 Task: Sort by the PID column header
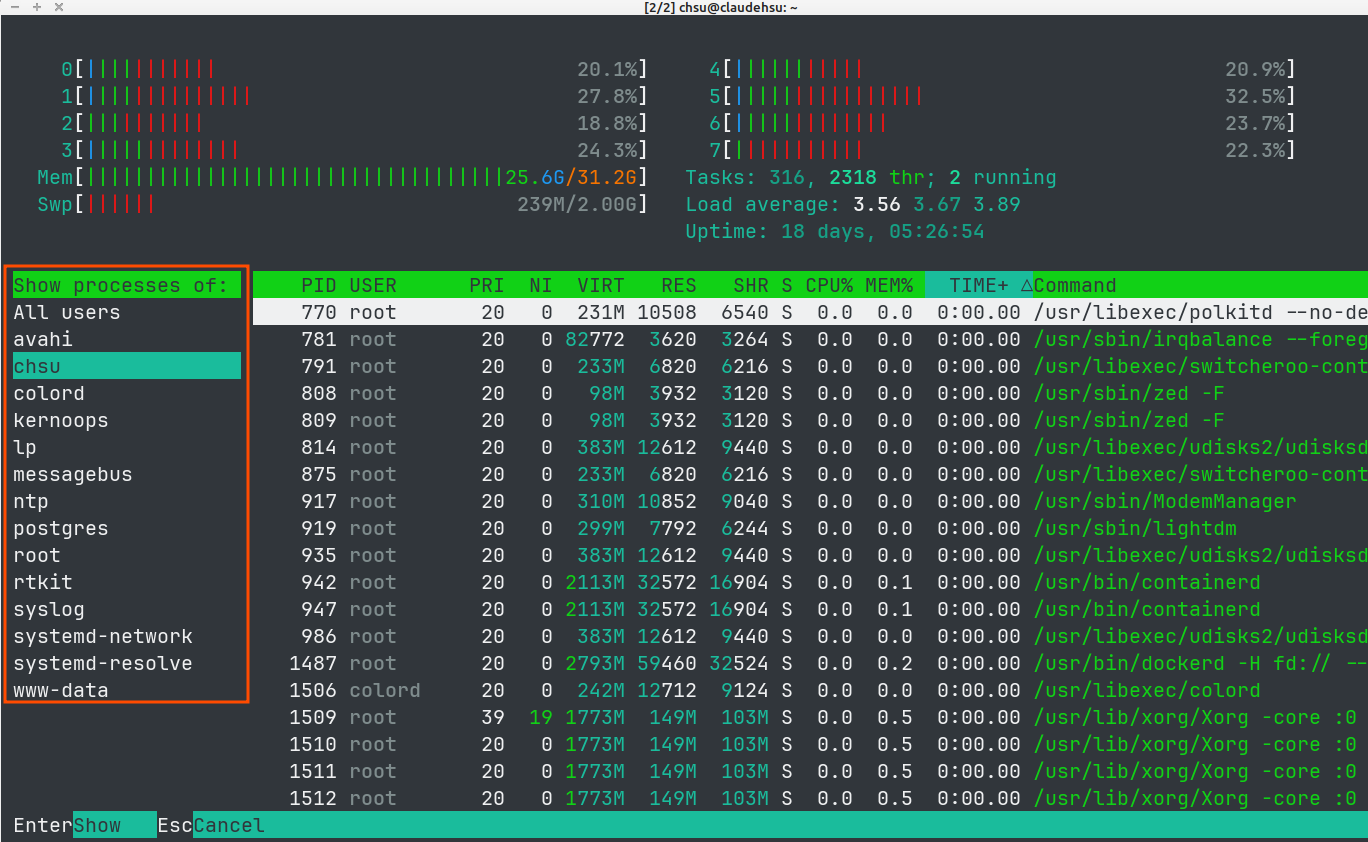(319, 285)
